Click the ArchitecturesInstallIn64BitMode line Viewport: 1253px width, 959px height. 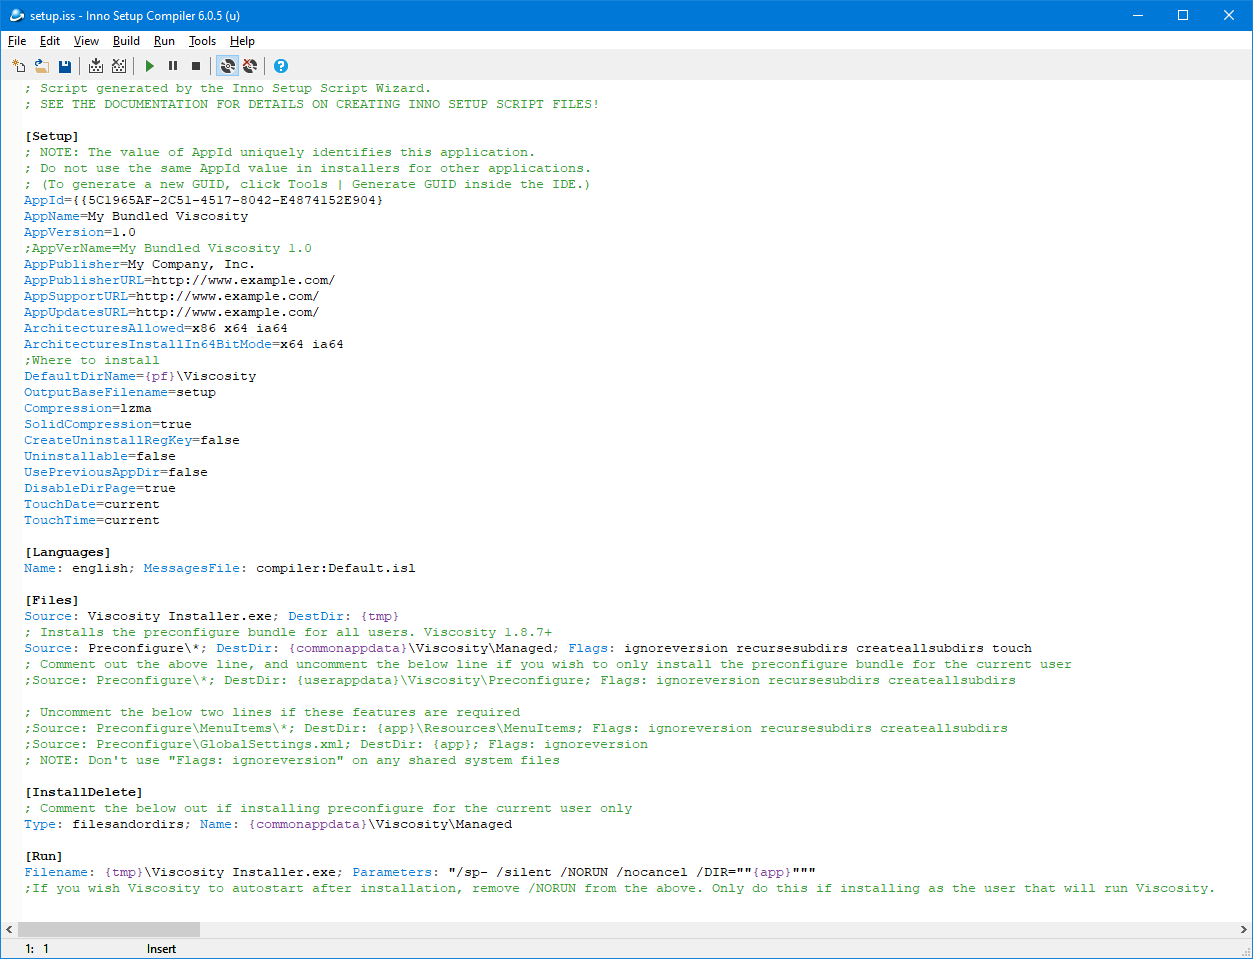click(184, 344)
